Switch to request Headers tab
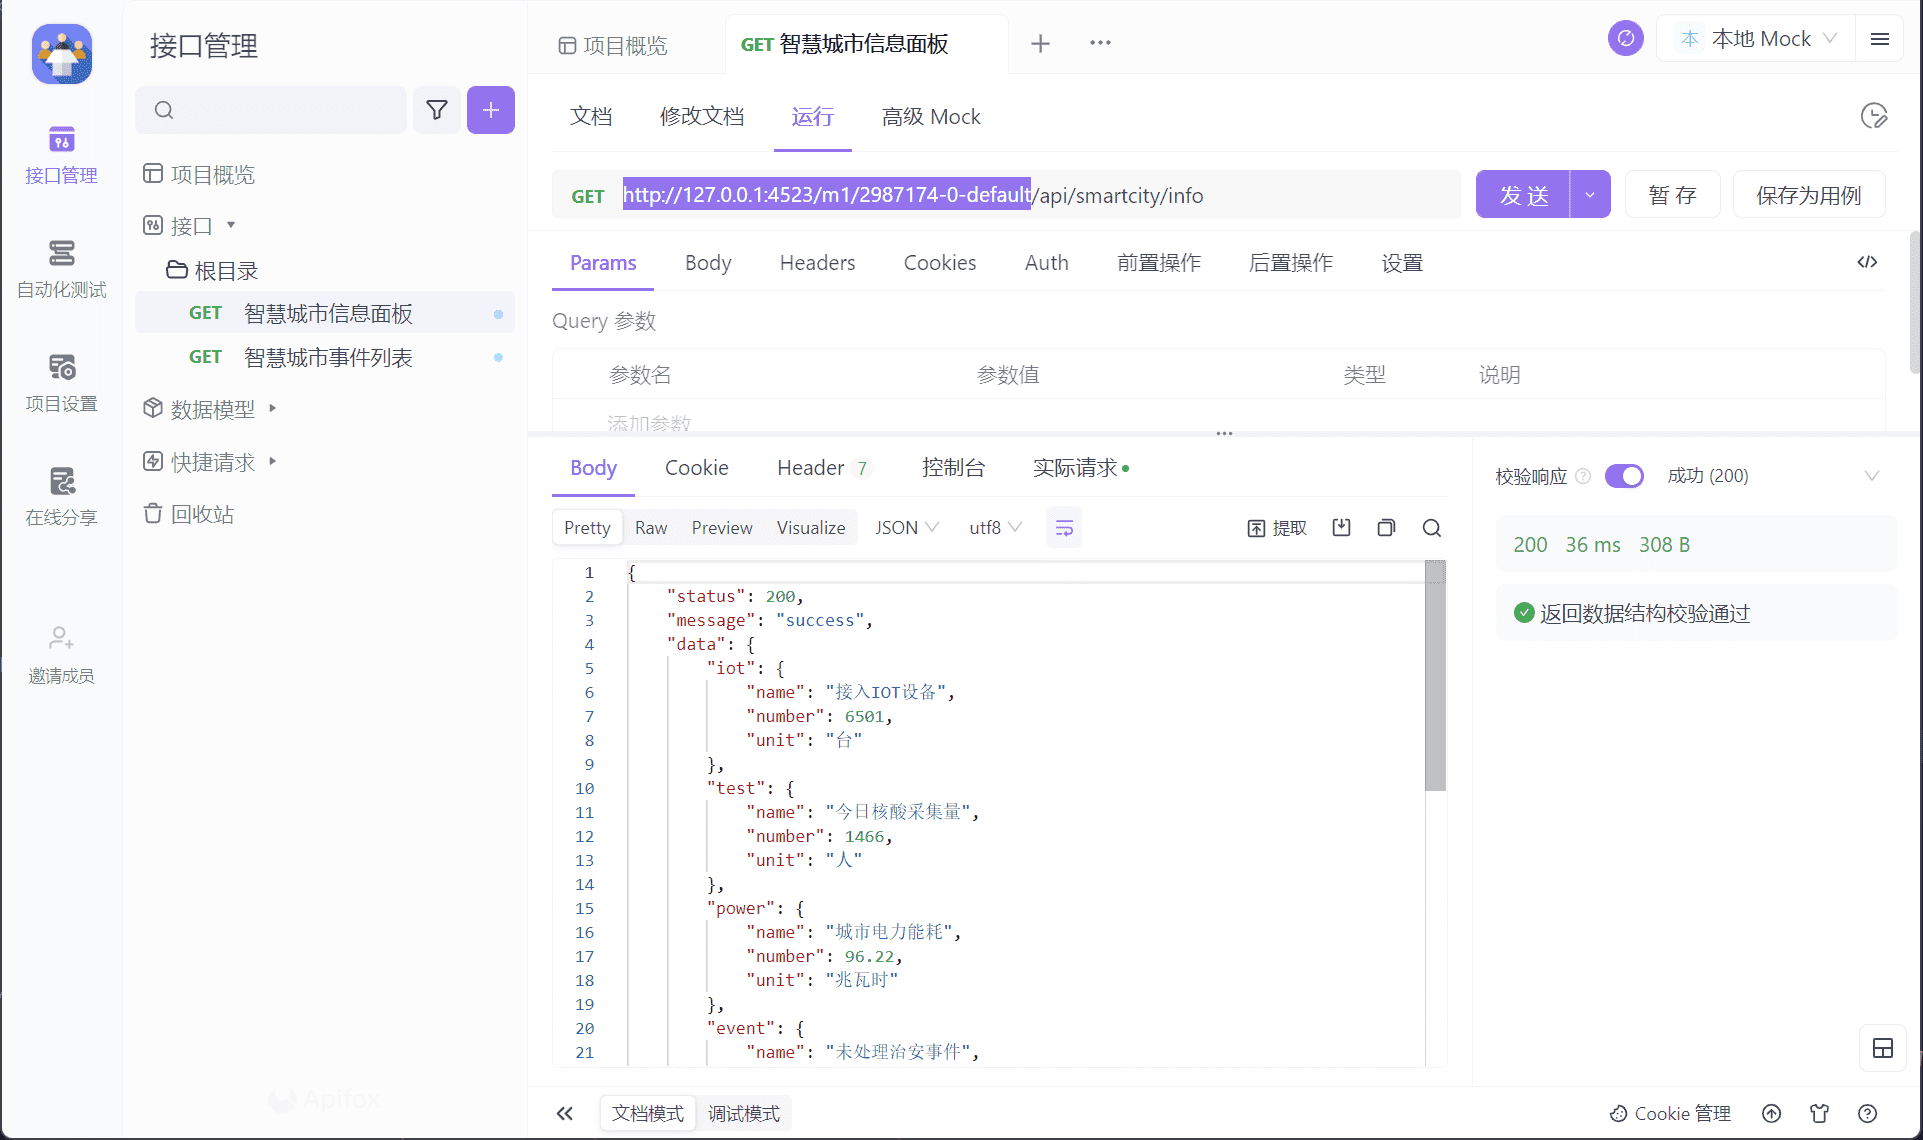Image resolution: width=1923 pixels, height=1140 pixels. pyautogui.click(x=817, y=263)
